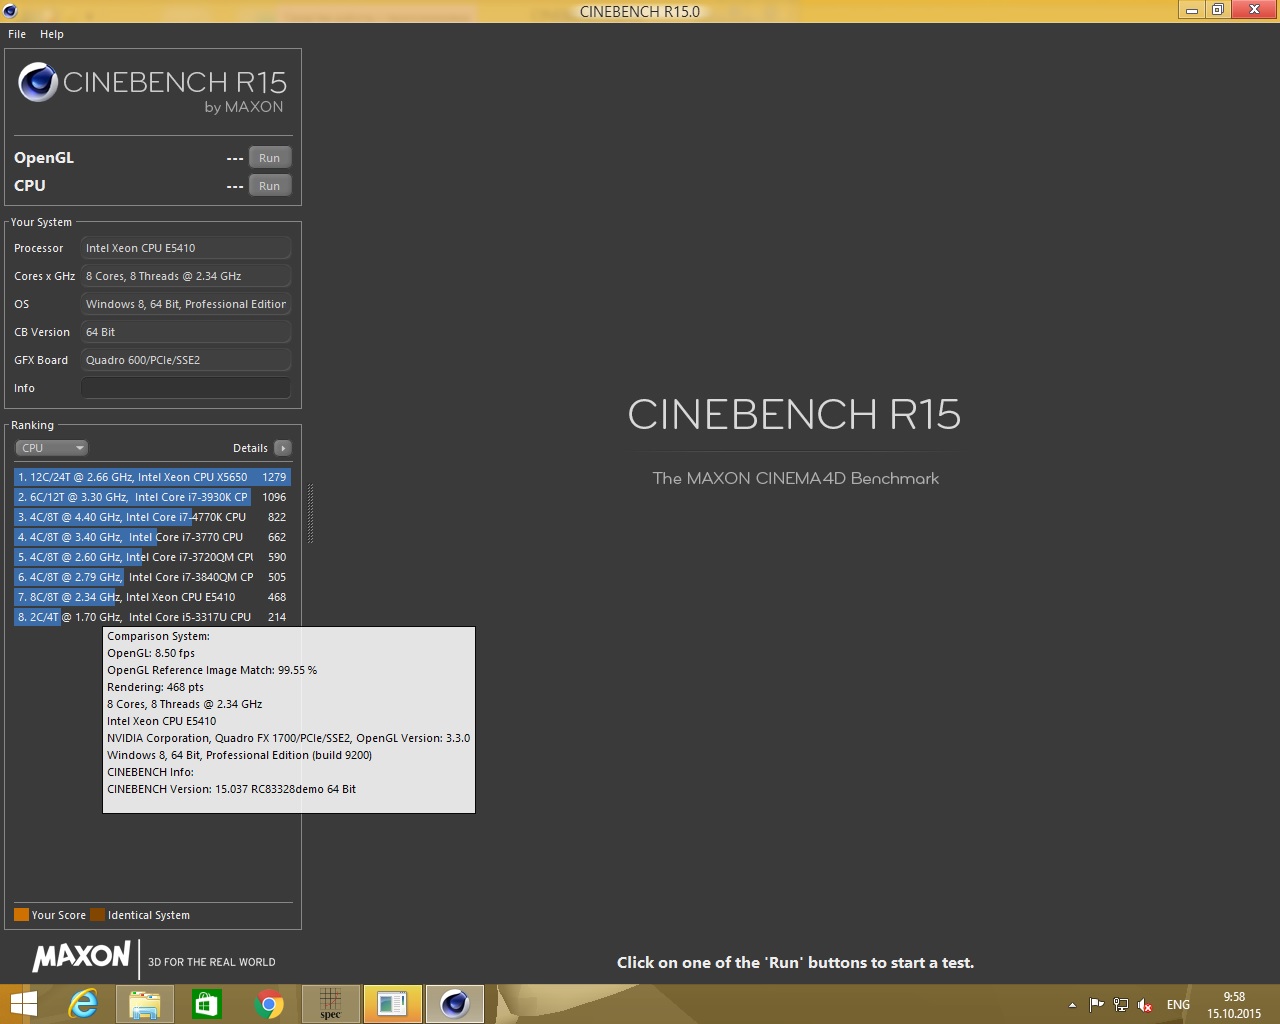This screenshot has height=1024, width=1280.
Task: Open the File menu
Action: coord(17,34)
